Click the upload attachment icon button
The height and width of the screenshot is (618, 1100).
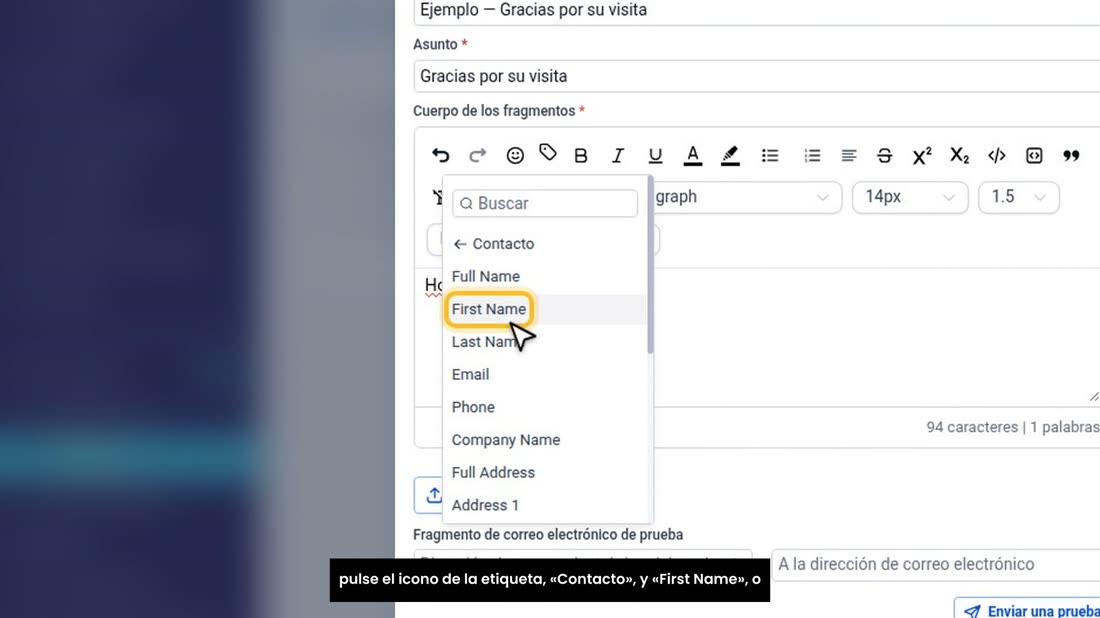click(x=431, y=495)
